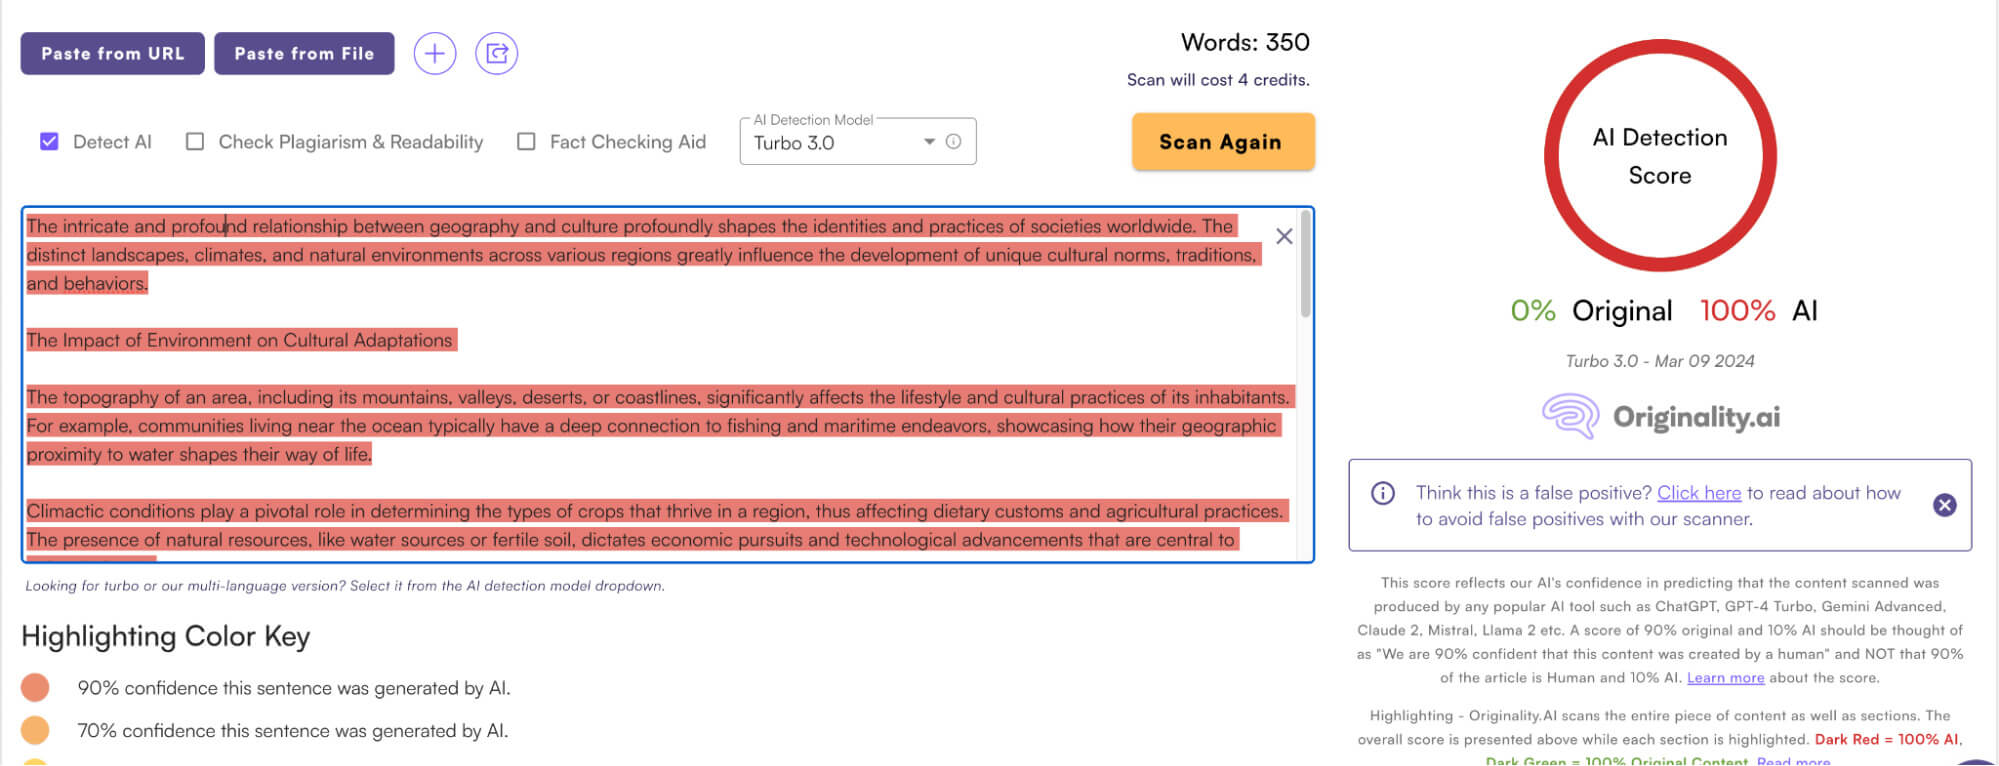Uncheck the Detect AI checkbox
Image resolution: width=1999 pixels, height=766 pixels.
point(49,142)
